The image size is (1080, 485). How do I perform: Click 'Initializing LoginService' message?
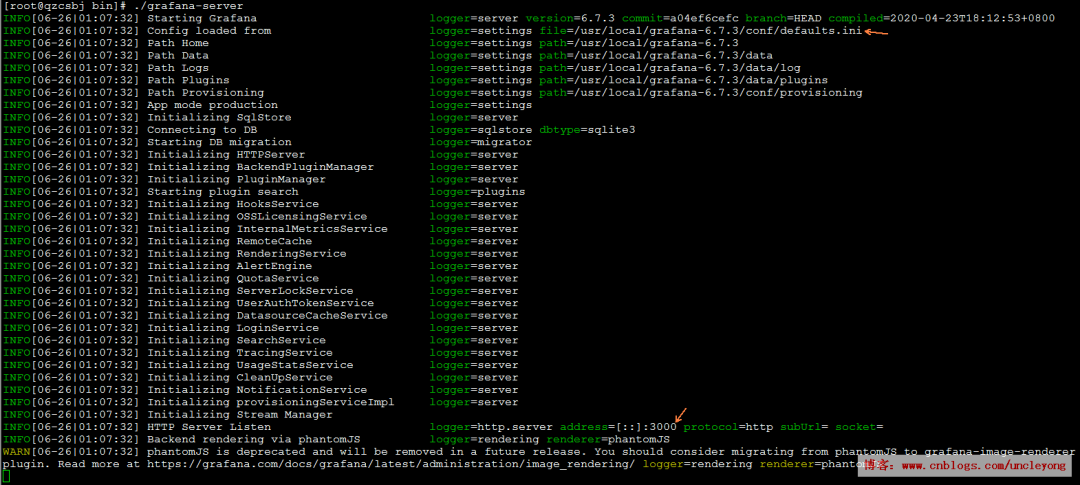coord(233,328)
